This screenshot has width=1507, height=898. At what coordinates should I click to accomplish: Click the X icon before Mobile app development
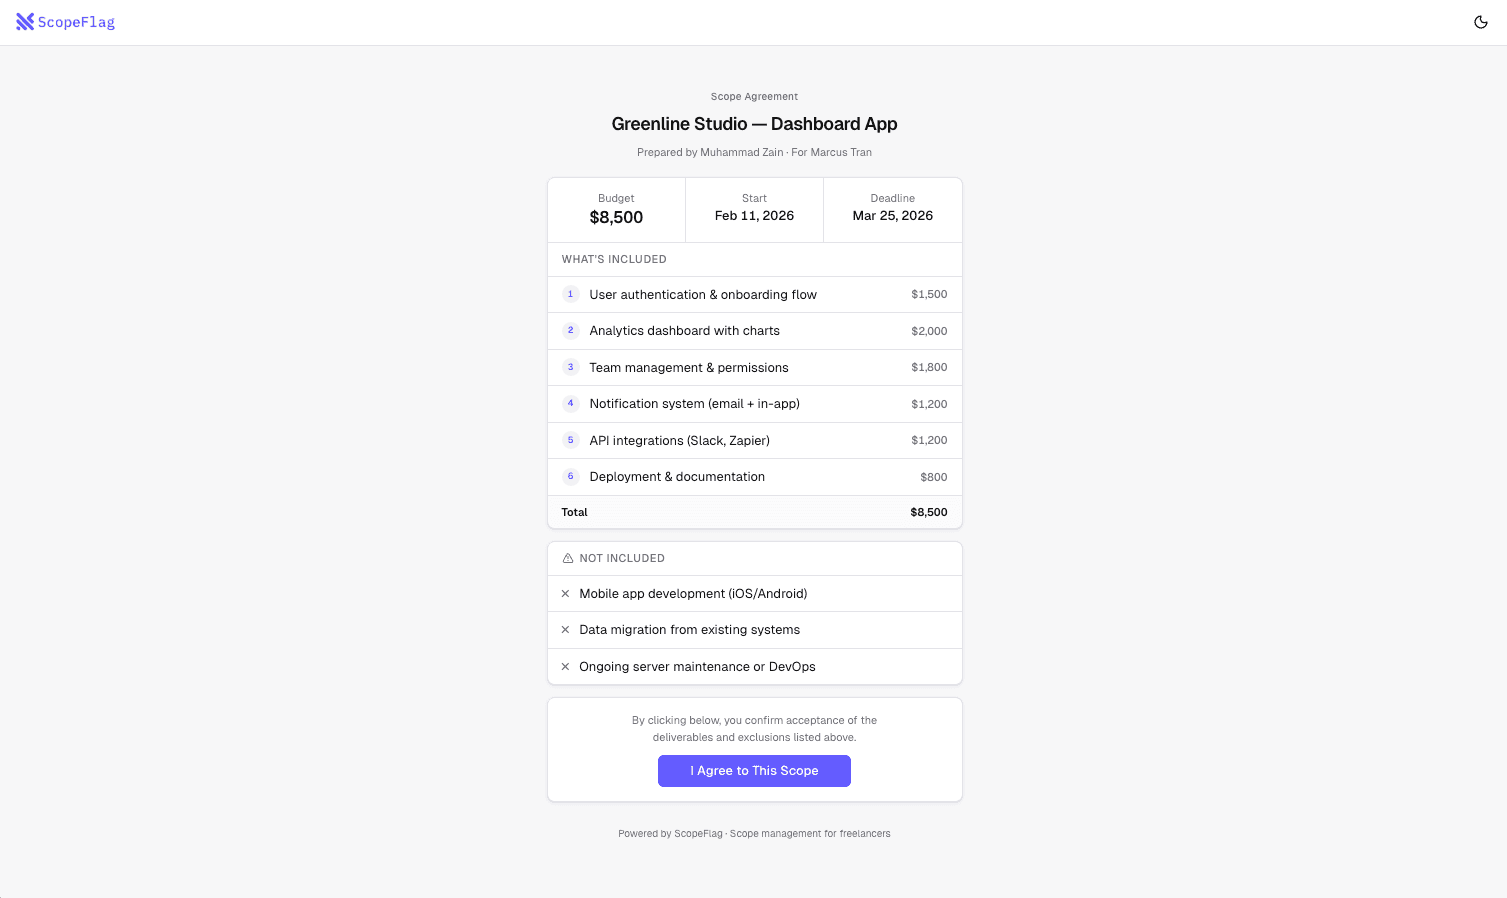point(566,593)
